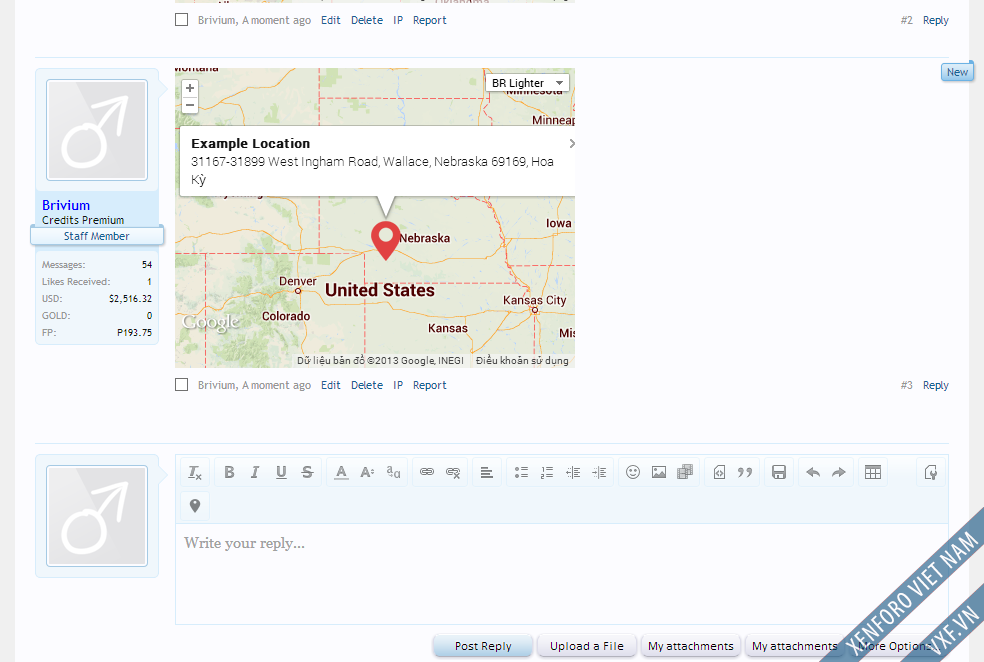This screenshot has height=662, width=984.
Task: Click Edit on post #2
Action: 331,20
